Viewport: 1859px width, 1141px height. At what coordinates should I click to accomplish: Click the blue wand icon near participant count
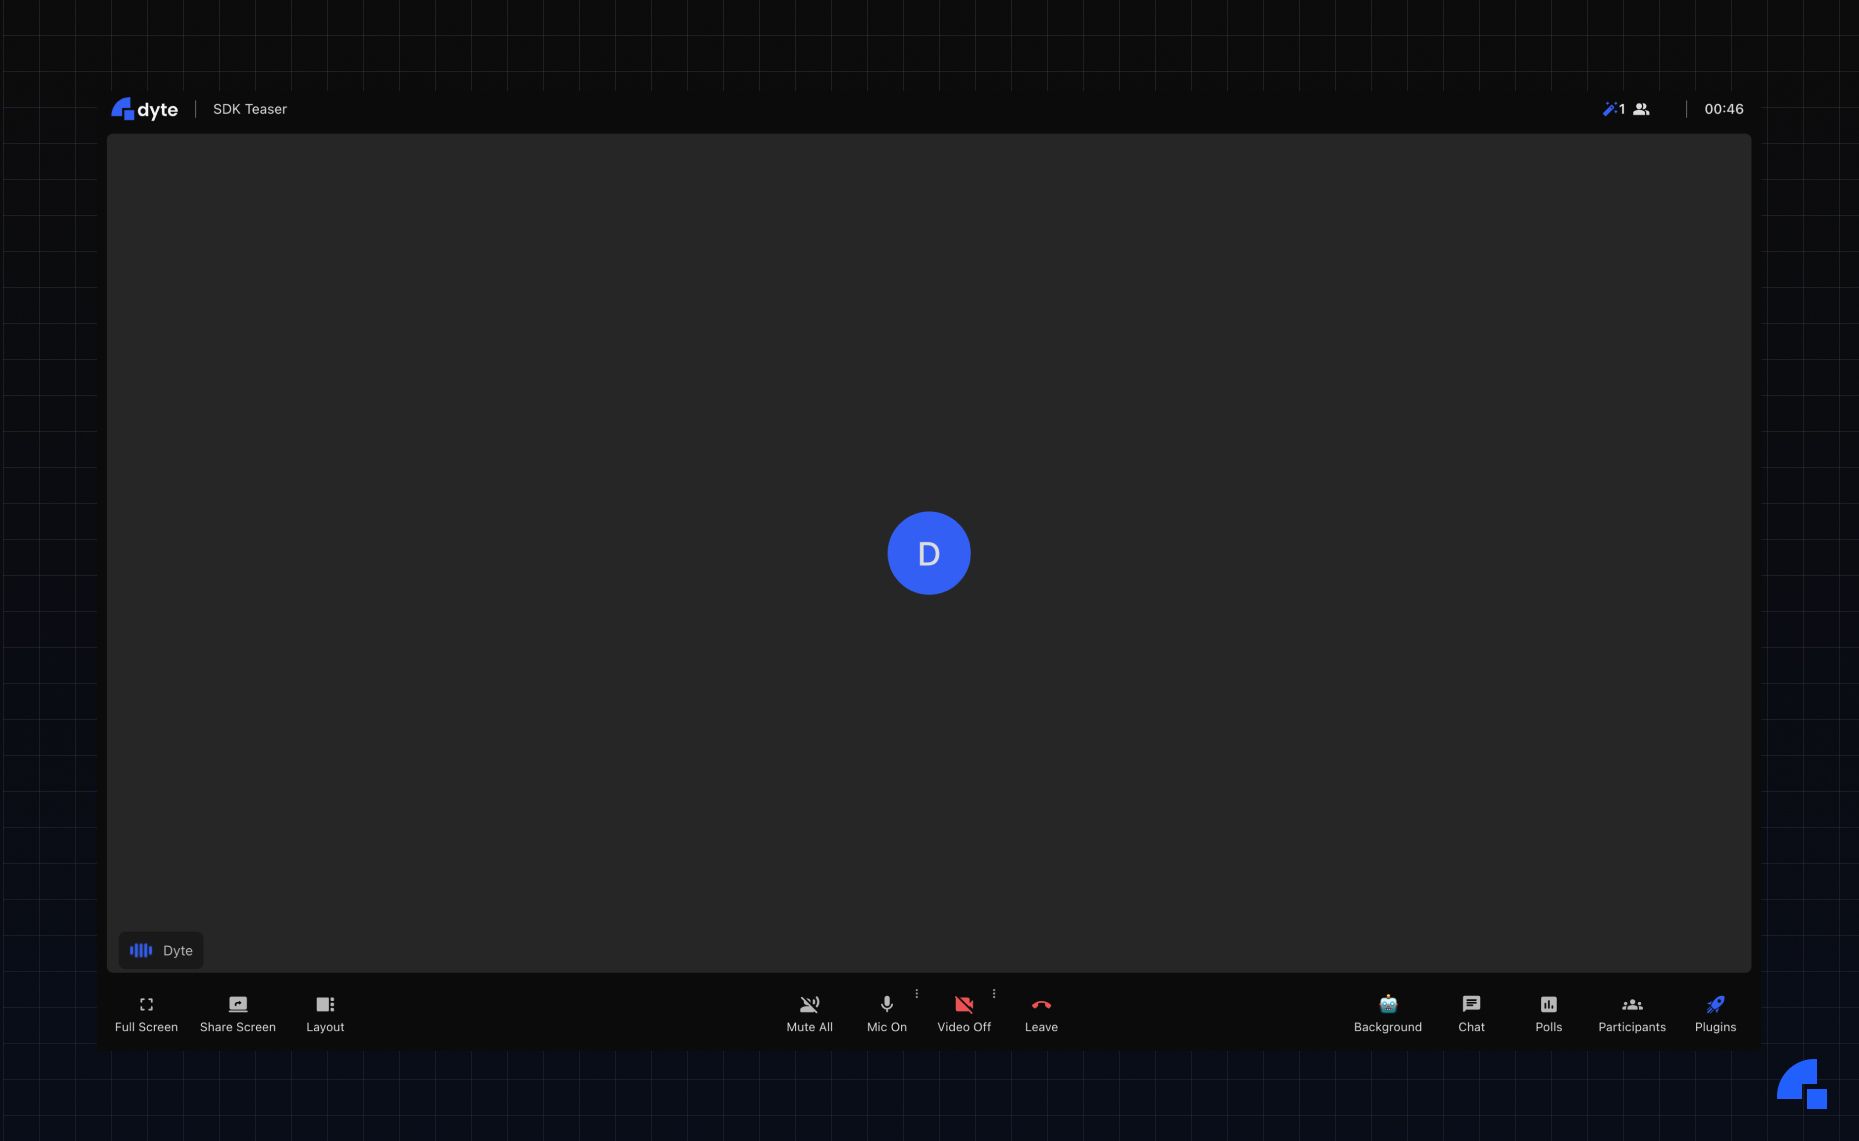(x=1609, y=109)
